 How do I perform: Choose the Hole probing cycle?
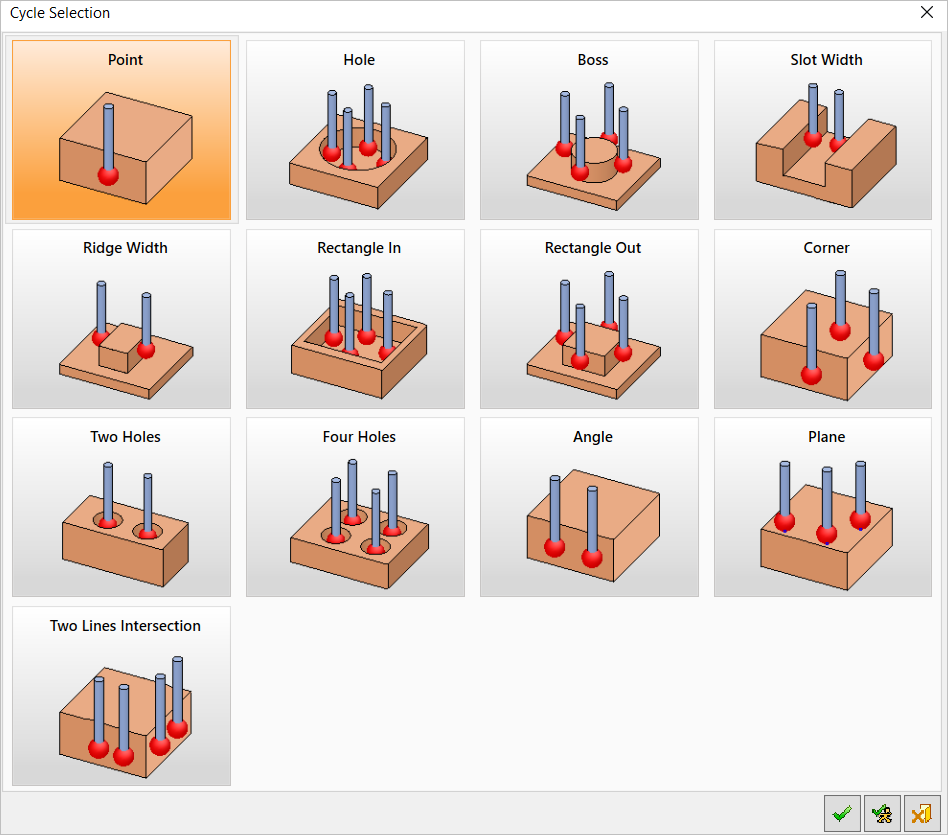(356, 130)
